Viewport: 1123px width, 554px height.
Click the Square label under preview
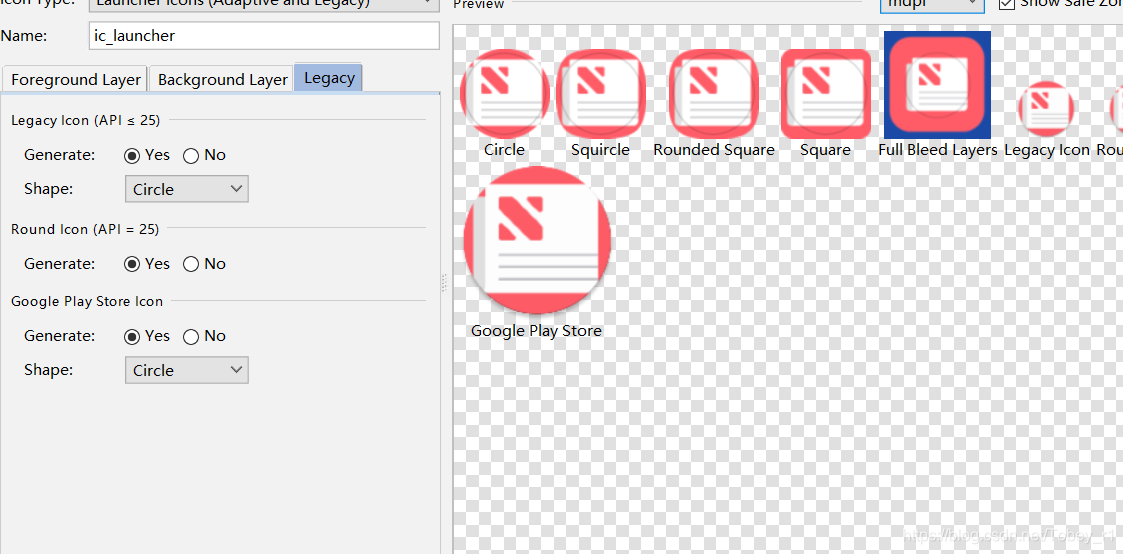(826, 150)
